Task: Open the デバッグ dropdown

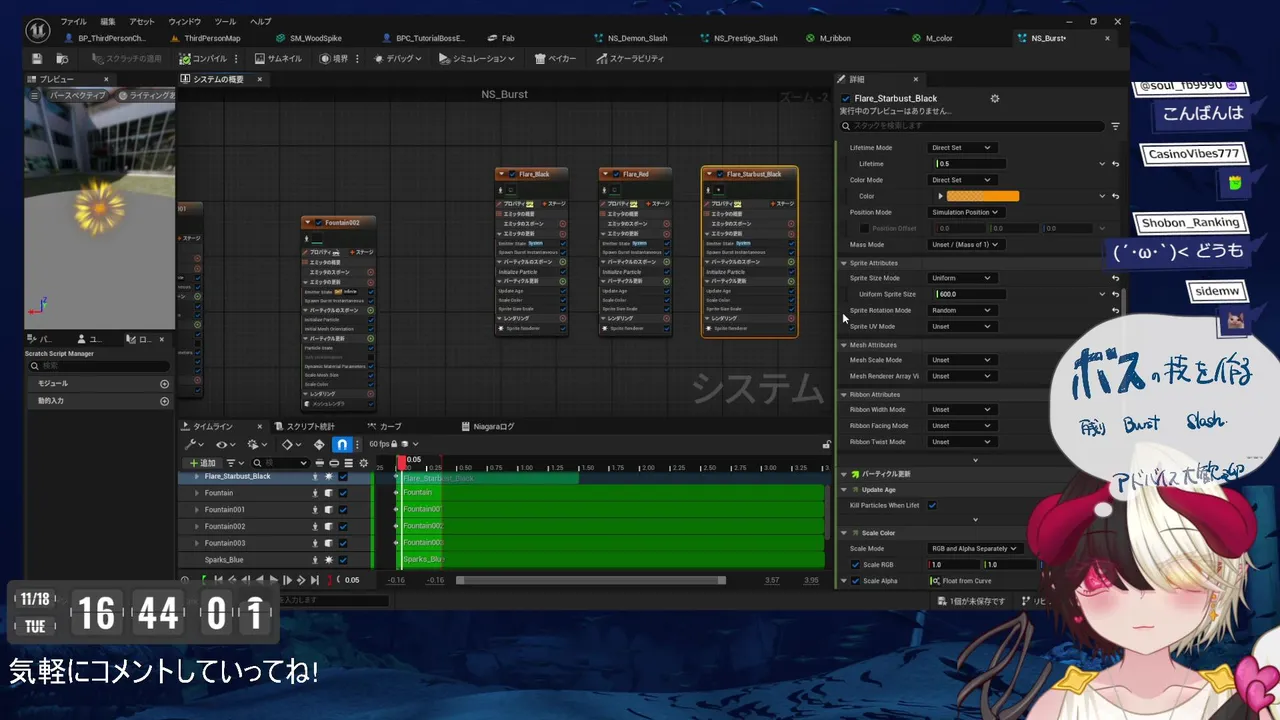Action: (x=397, y=59)
